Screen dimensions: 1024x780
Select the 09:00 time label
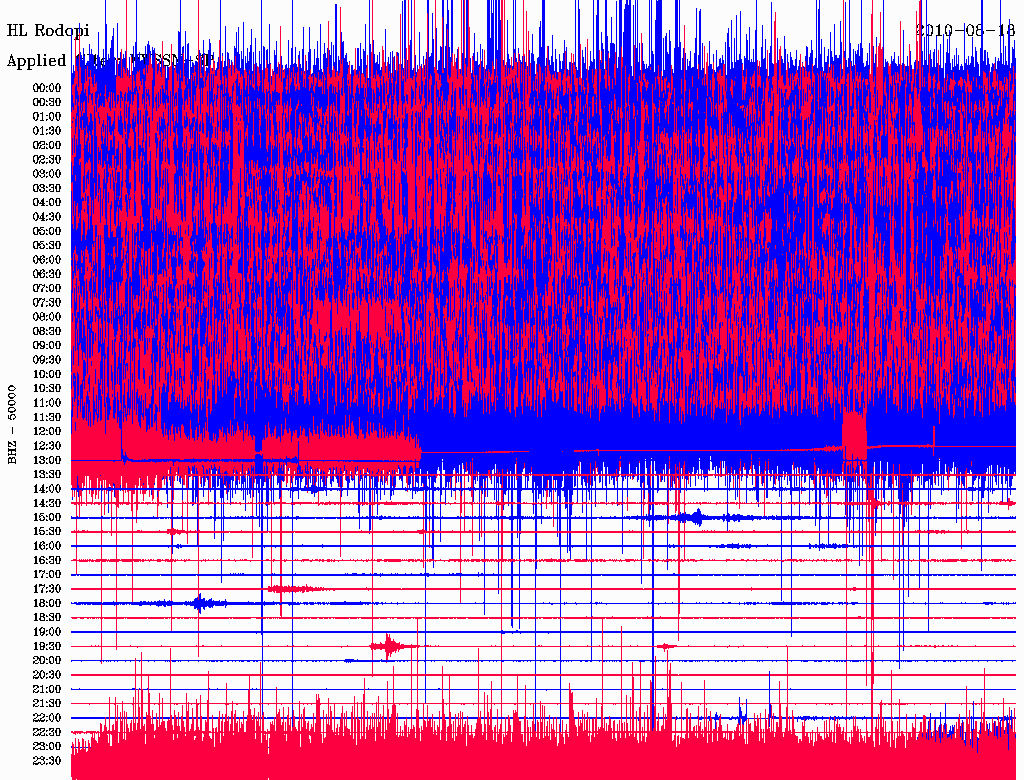(46, 346)
